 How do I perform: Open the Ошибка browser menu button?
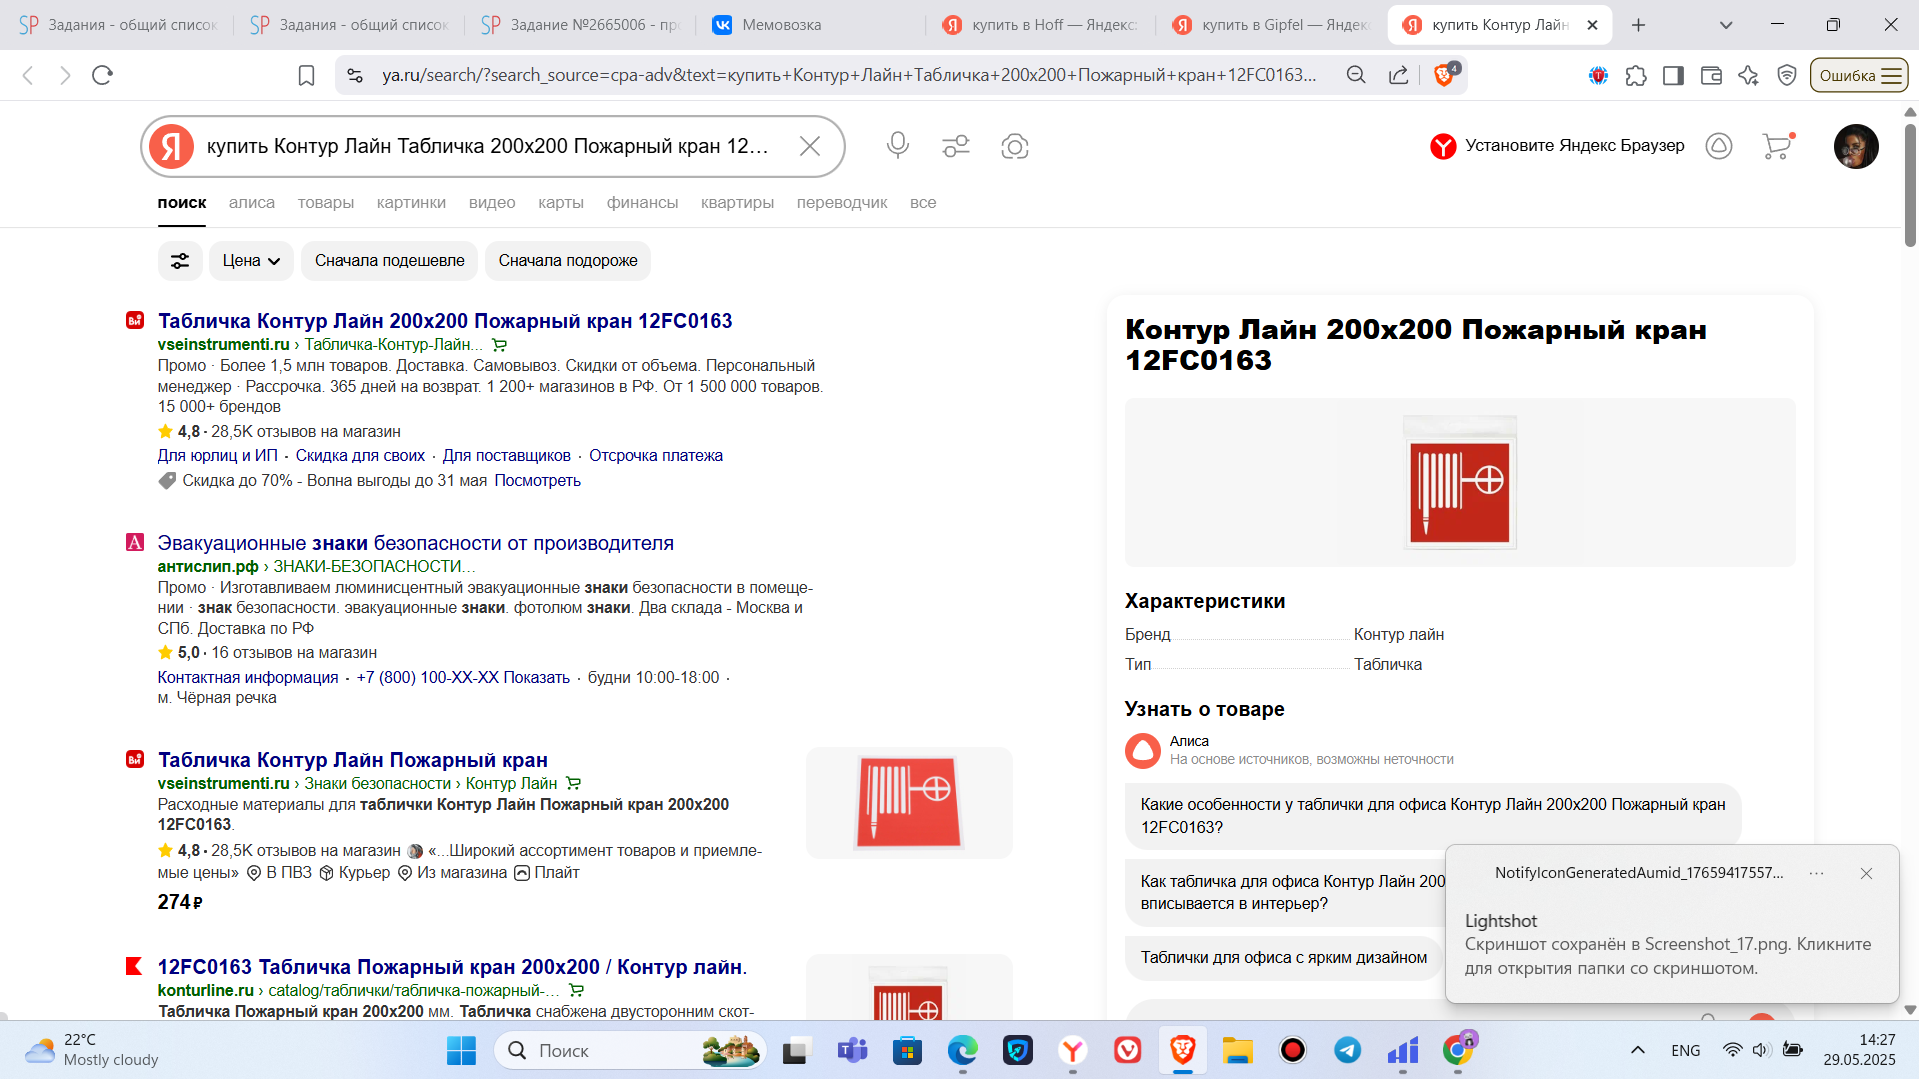(1859, 75)
